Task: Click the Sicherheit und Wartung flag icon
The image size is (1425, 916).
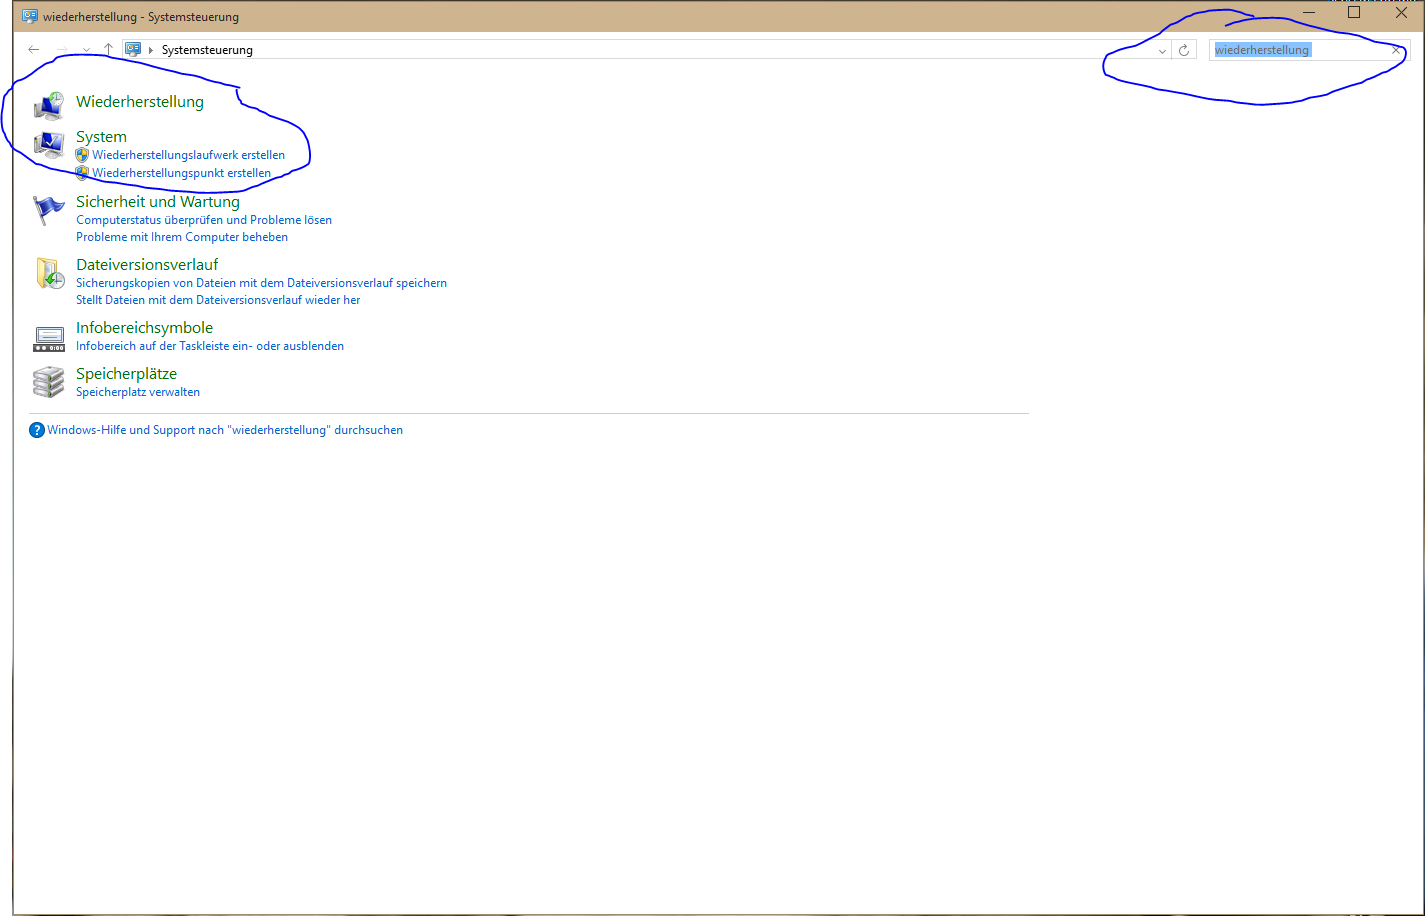Action: 49,210
